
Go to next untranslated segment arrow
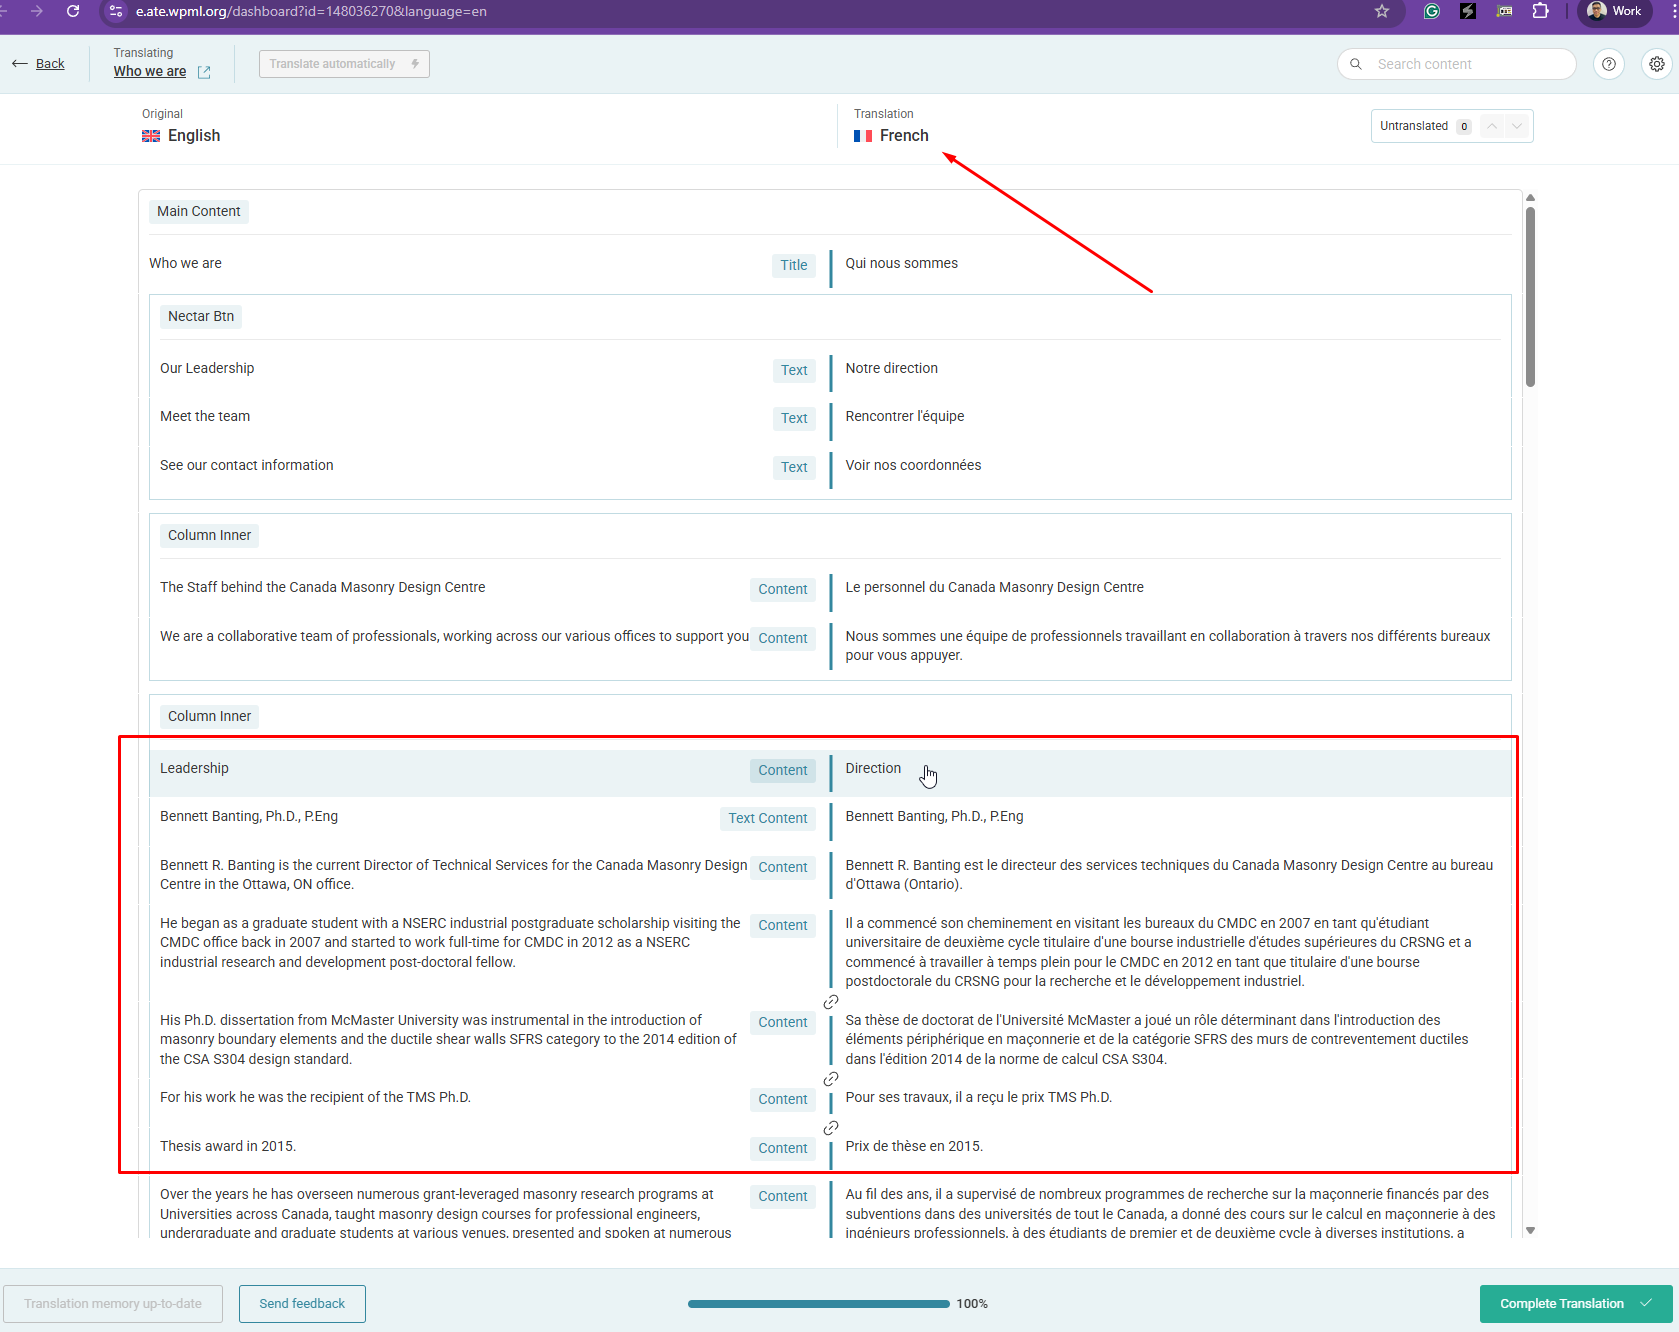tap(1517, 126)
